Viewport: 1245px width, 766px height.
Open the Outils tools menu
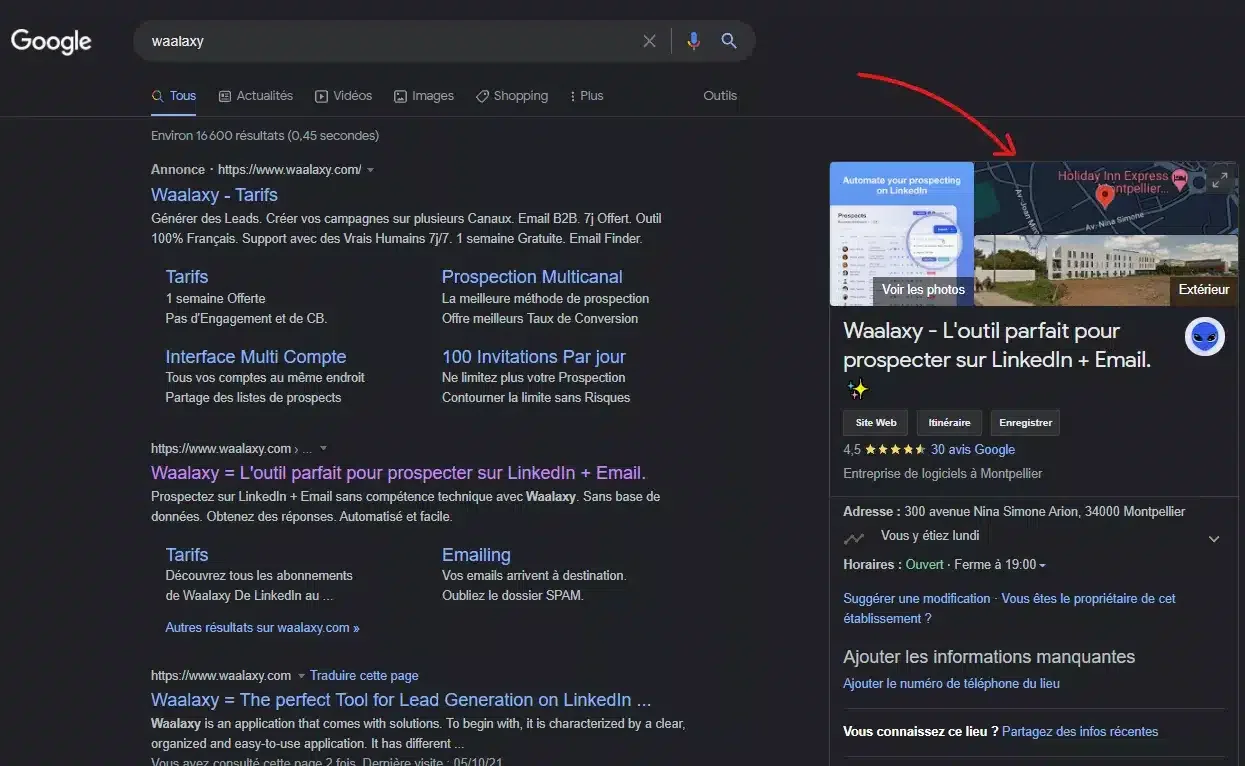click(720, 96)
